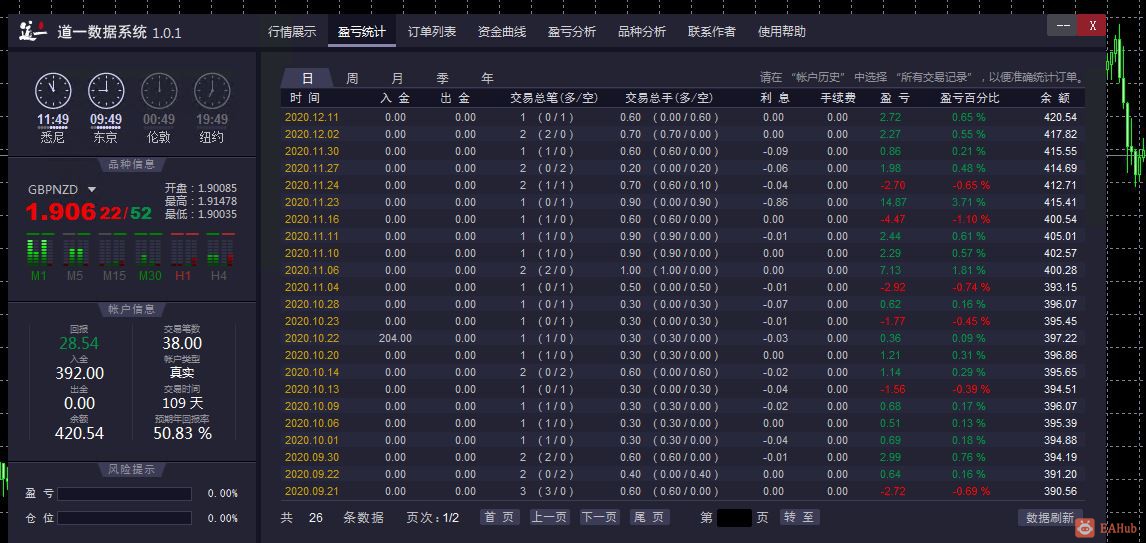Click the 50.83 % expected annual return
Viewport: 1146px width, 543px height.
point(183,433)
